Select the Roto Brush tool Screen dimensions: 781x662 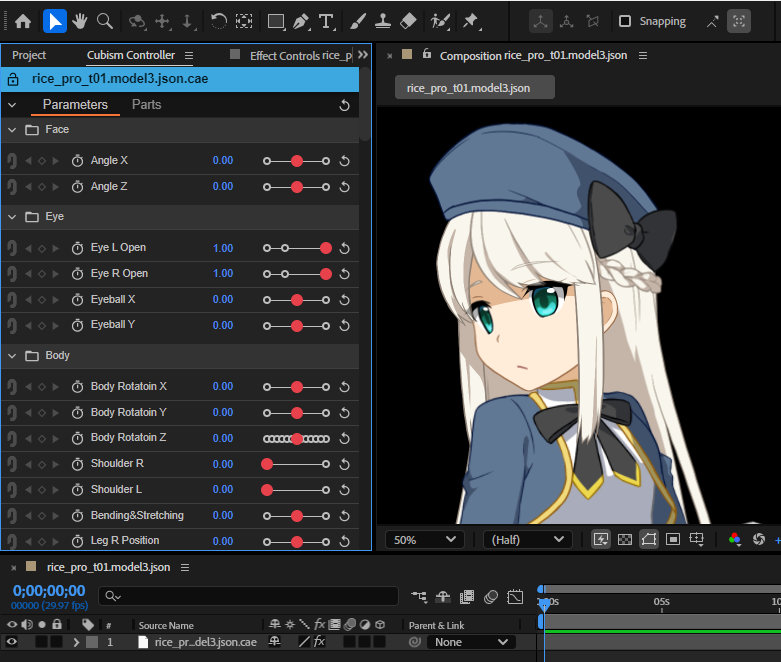[440, 21]
